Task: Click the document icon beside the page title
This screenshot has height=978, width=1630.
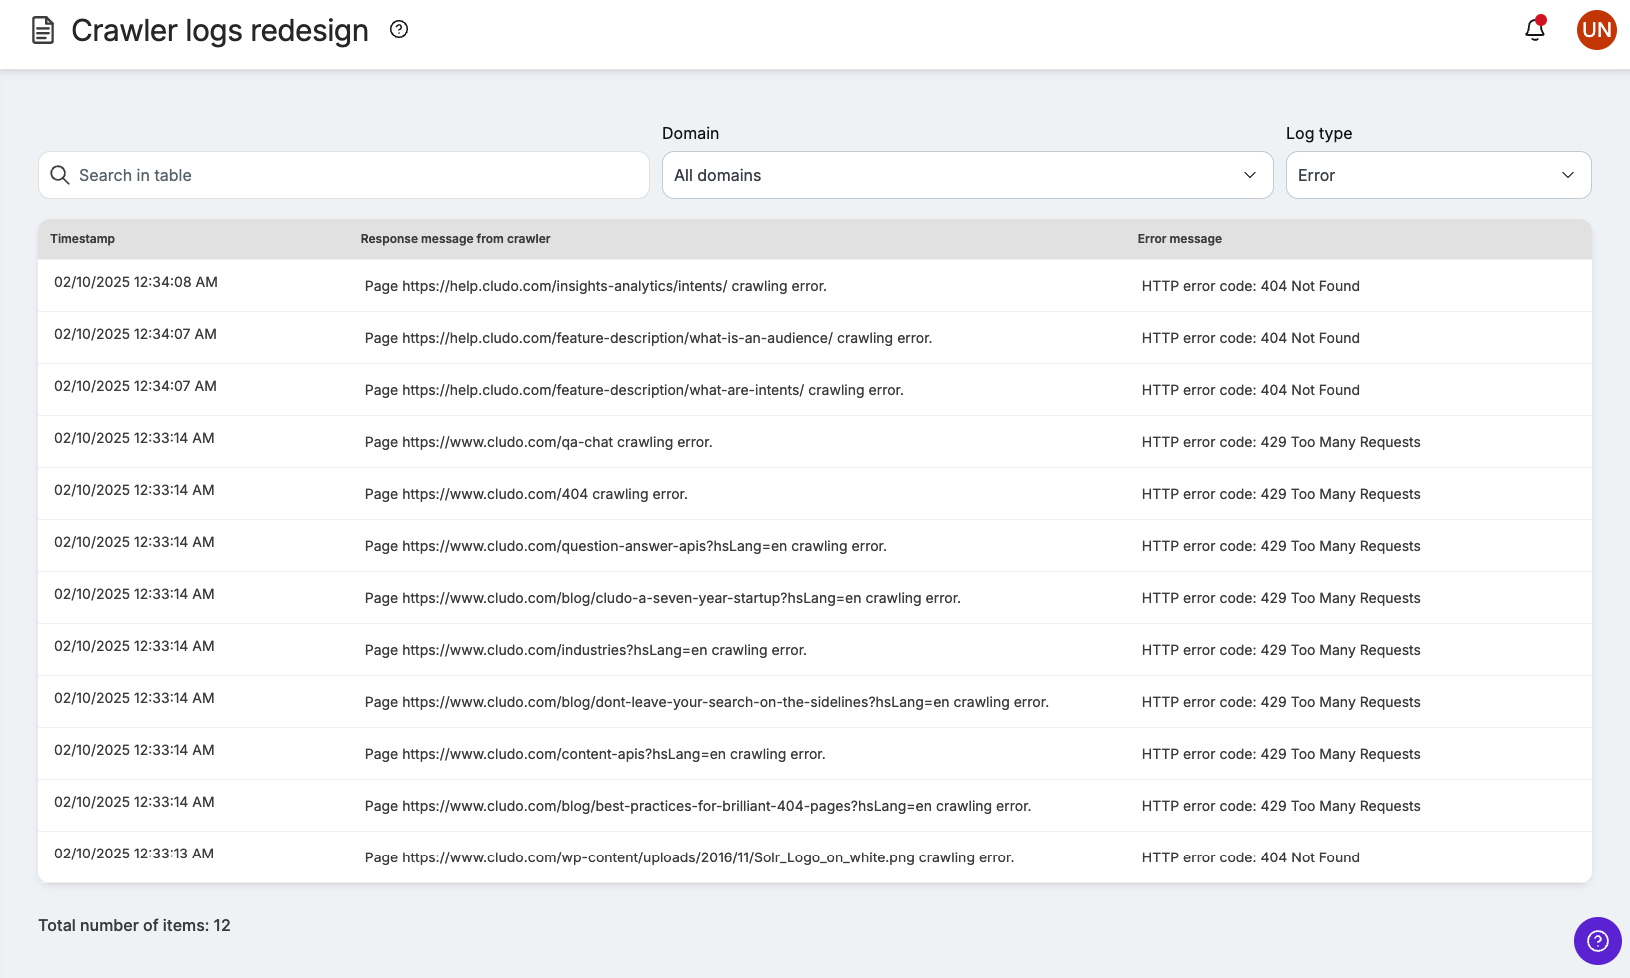Action: coord(42,30)
